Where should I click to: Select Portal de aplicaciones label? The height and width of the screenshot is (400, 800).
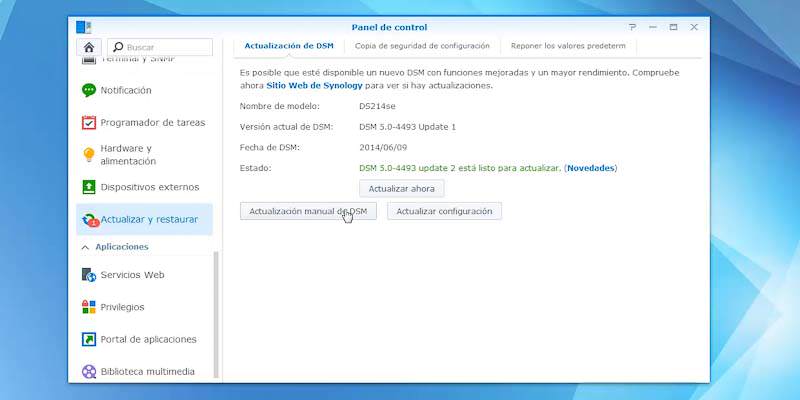pyautogui.click(x=148, y=339)
